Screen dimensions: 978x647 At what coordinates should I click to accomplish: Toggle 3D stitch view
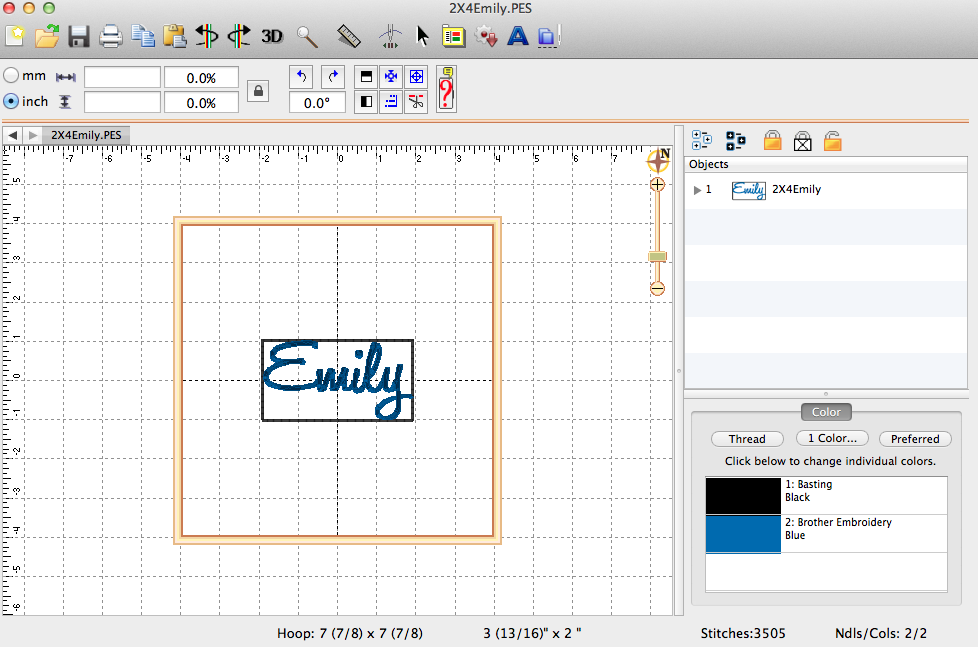coord(269,36)
